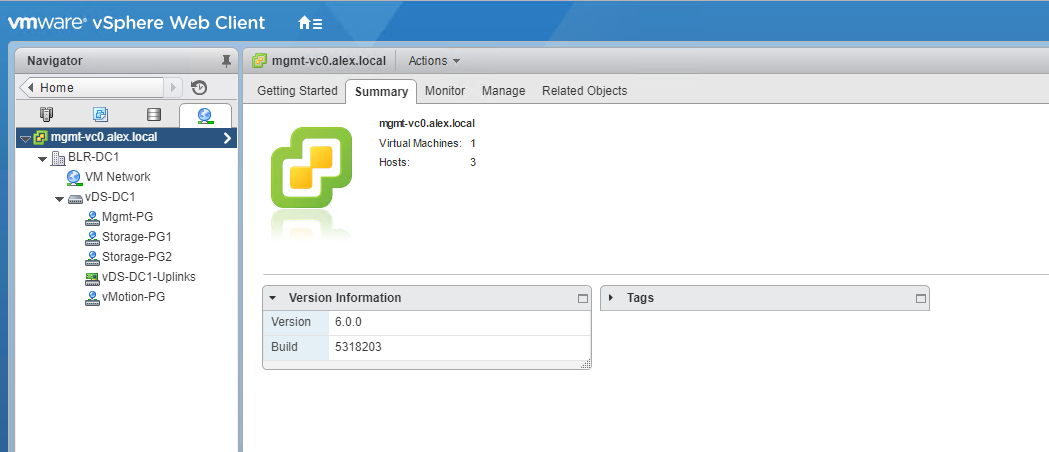Select the Mgmt-PG port group

tap(126, 217)
